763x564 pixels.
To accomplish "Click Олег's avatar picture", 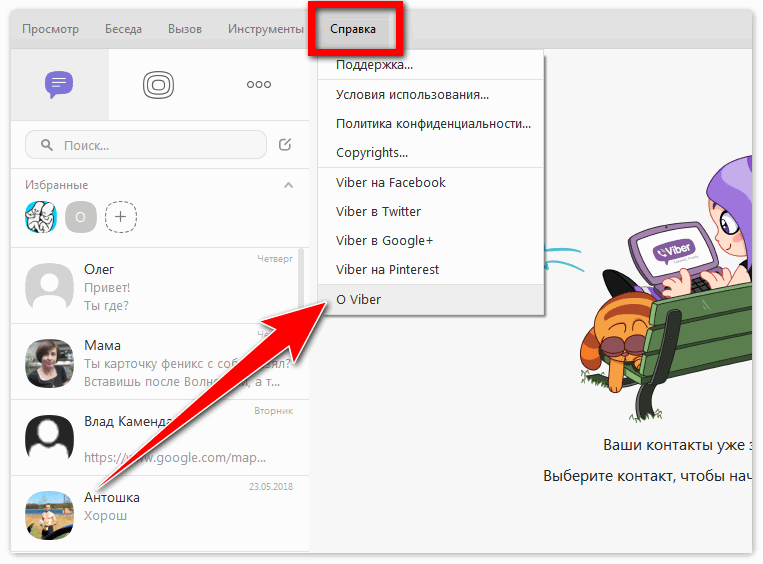I will pos(49,287).
